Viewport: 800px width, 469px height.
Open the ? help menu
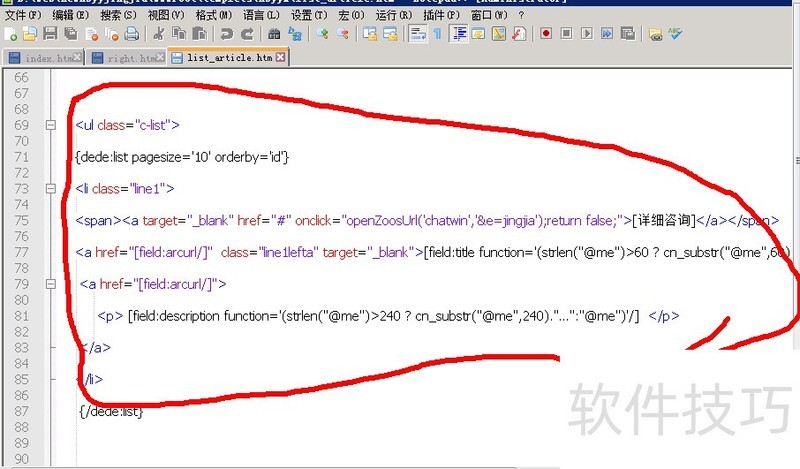click(x=521, y=15)
